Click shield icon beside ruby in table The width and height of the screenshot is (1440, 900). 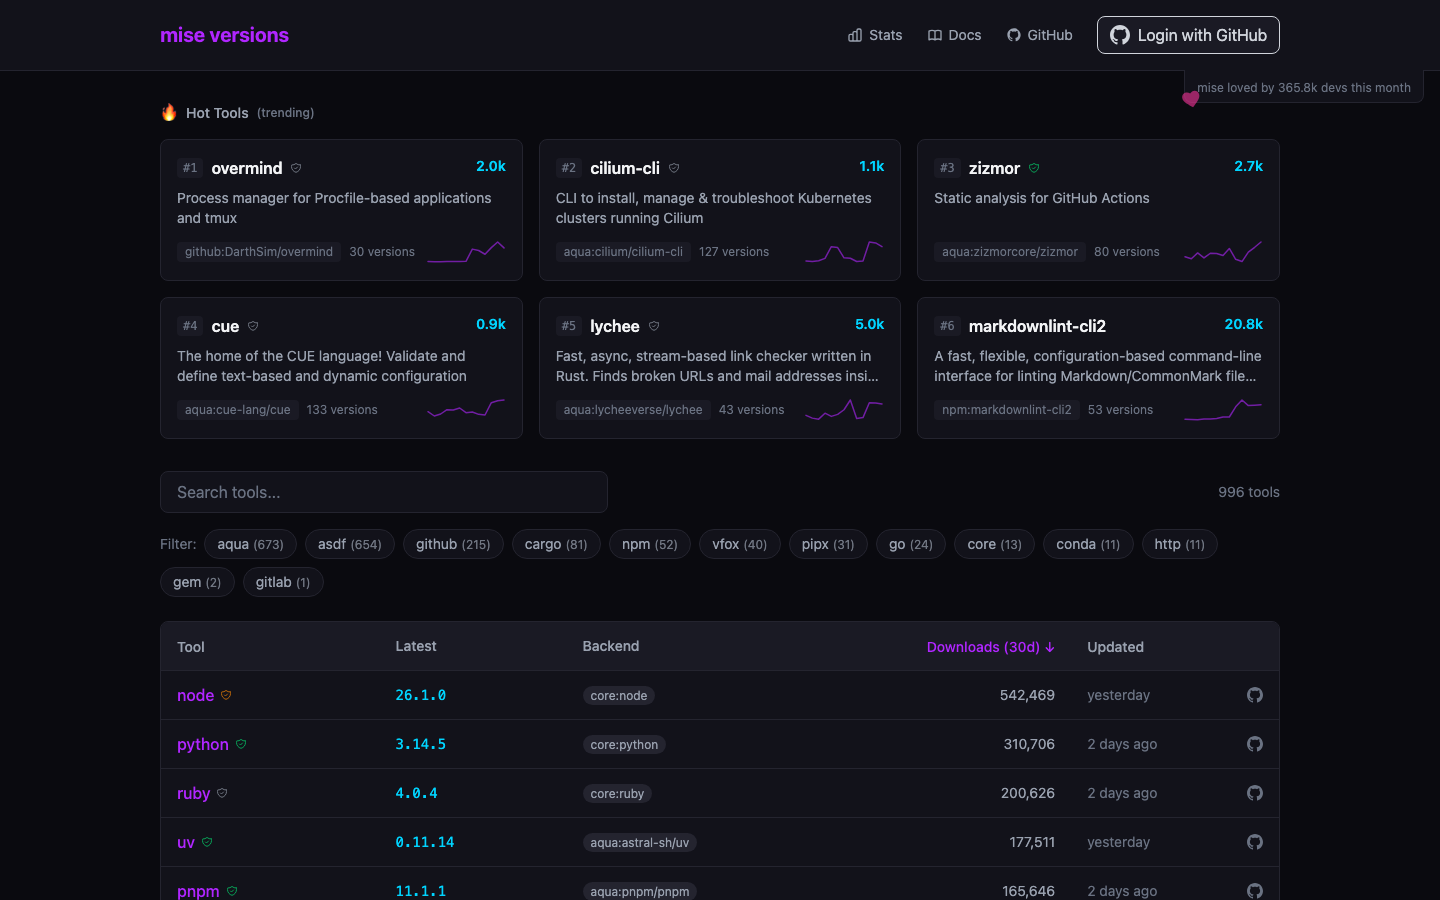click(x=222, y=793)
